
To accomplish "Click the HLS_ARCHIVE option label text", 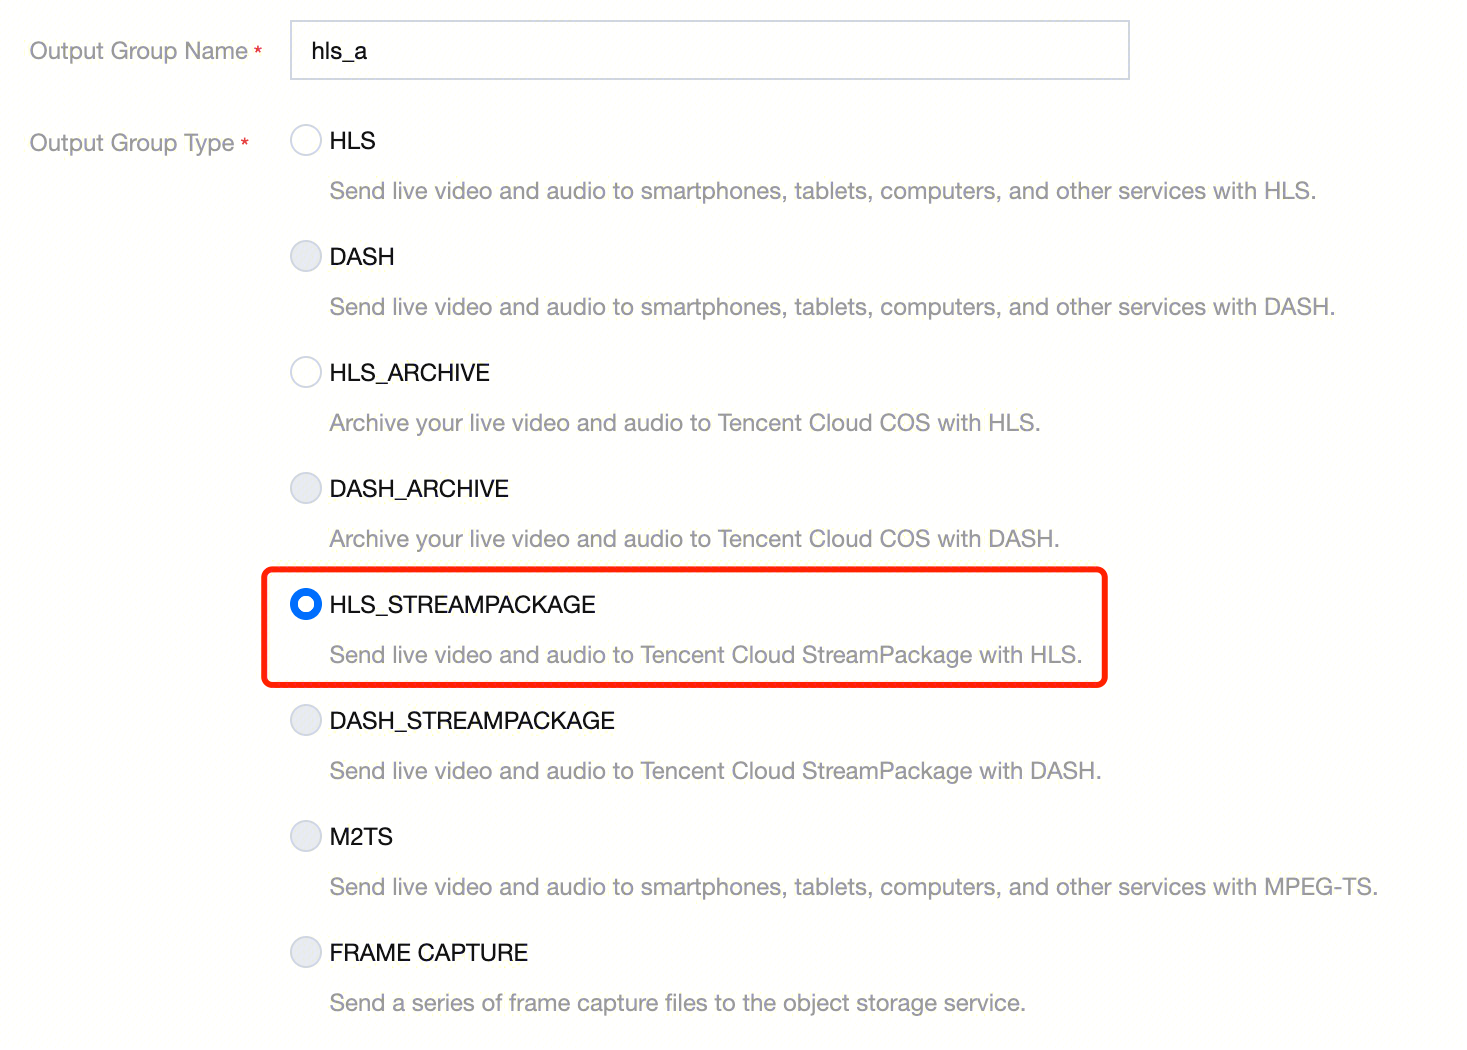I will click(410, 373).
